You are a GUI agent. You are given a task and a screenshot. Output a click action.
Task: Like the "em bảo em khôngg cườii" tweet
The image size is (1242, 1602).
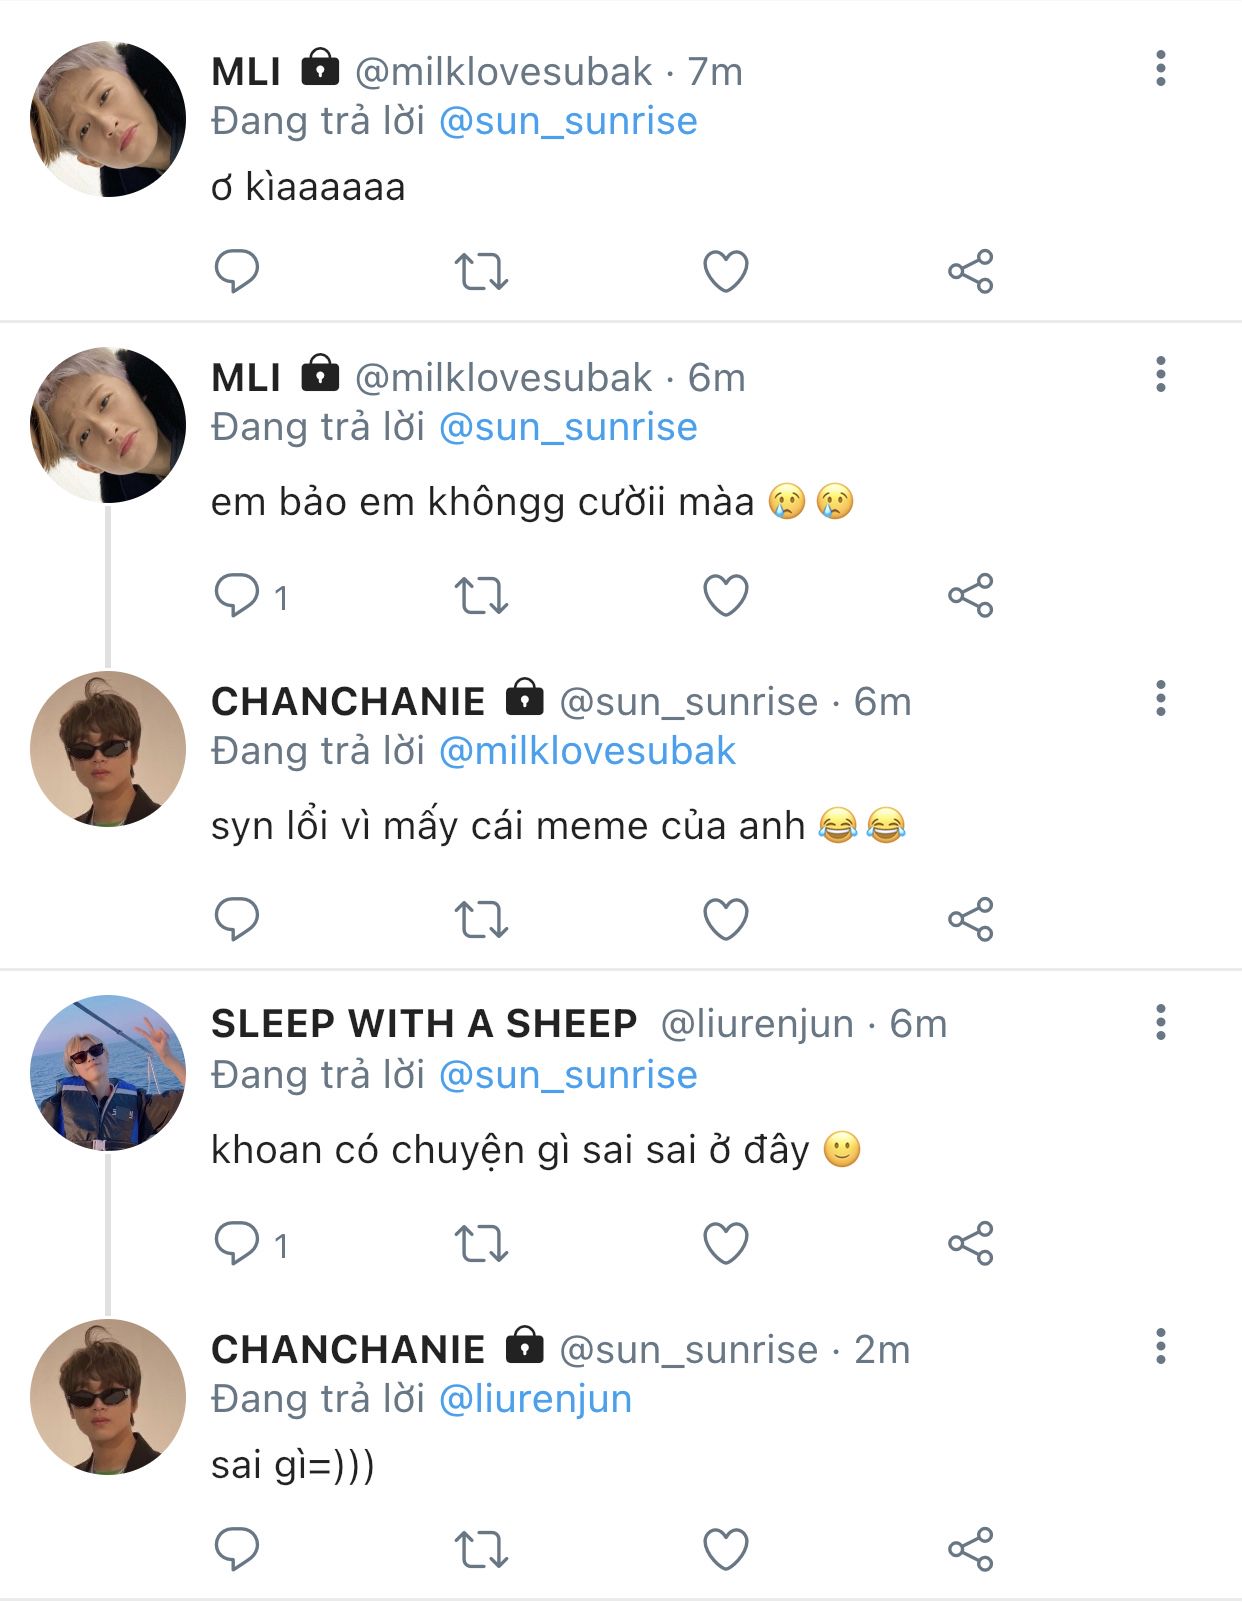tap(726, 596)
